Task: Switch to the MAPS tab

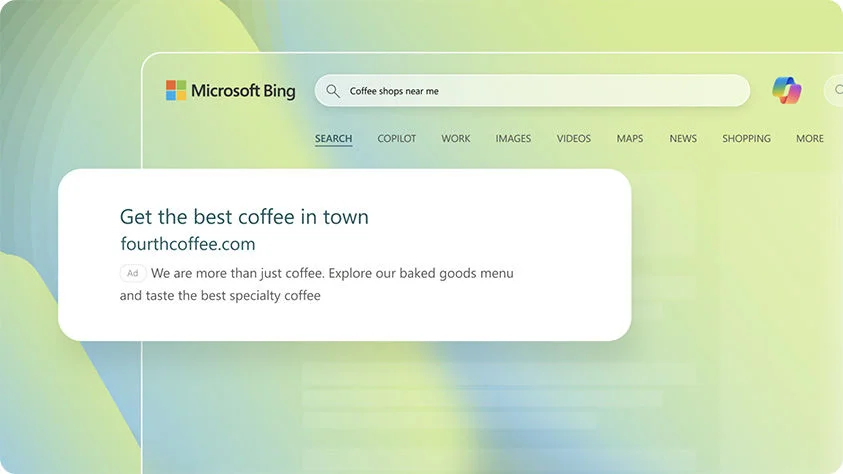Action: tap(630, 139)
